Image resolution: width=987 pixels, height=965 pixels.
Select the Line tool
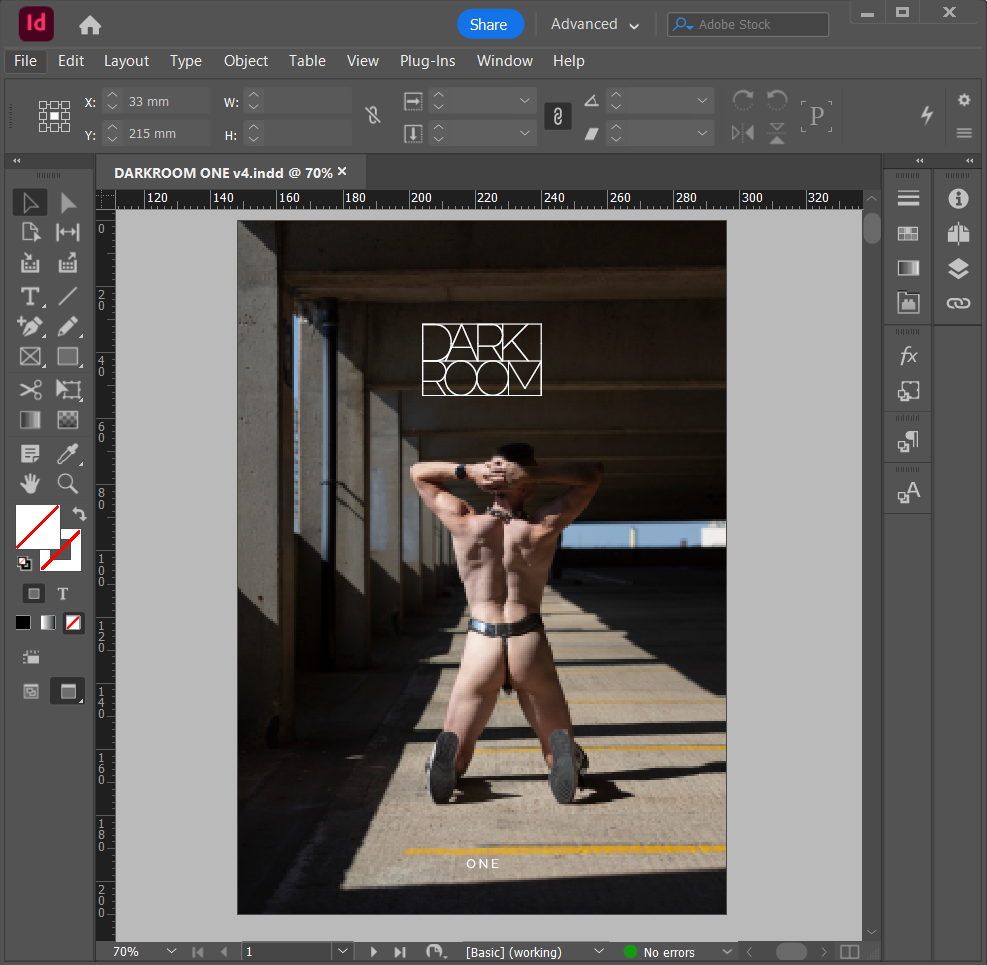(68, 296)
